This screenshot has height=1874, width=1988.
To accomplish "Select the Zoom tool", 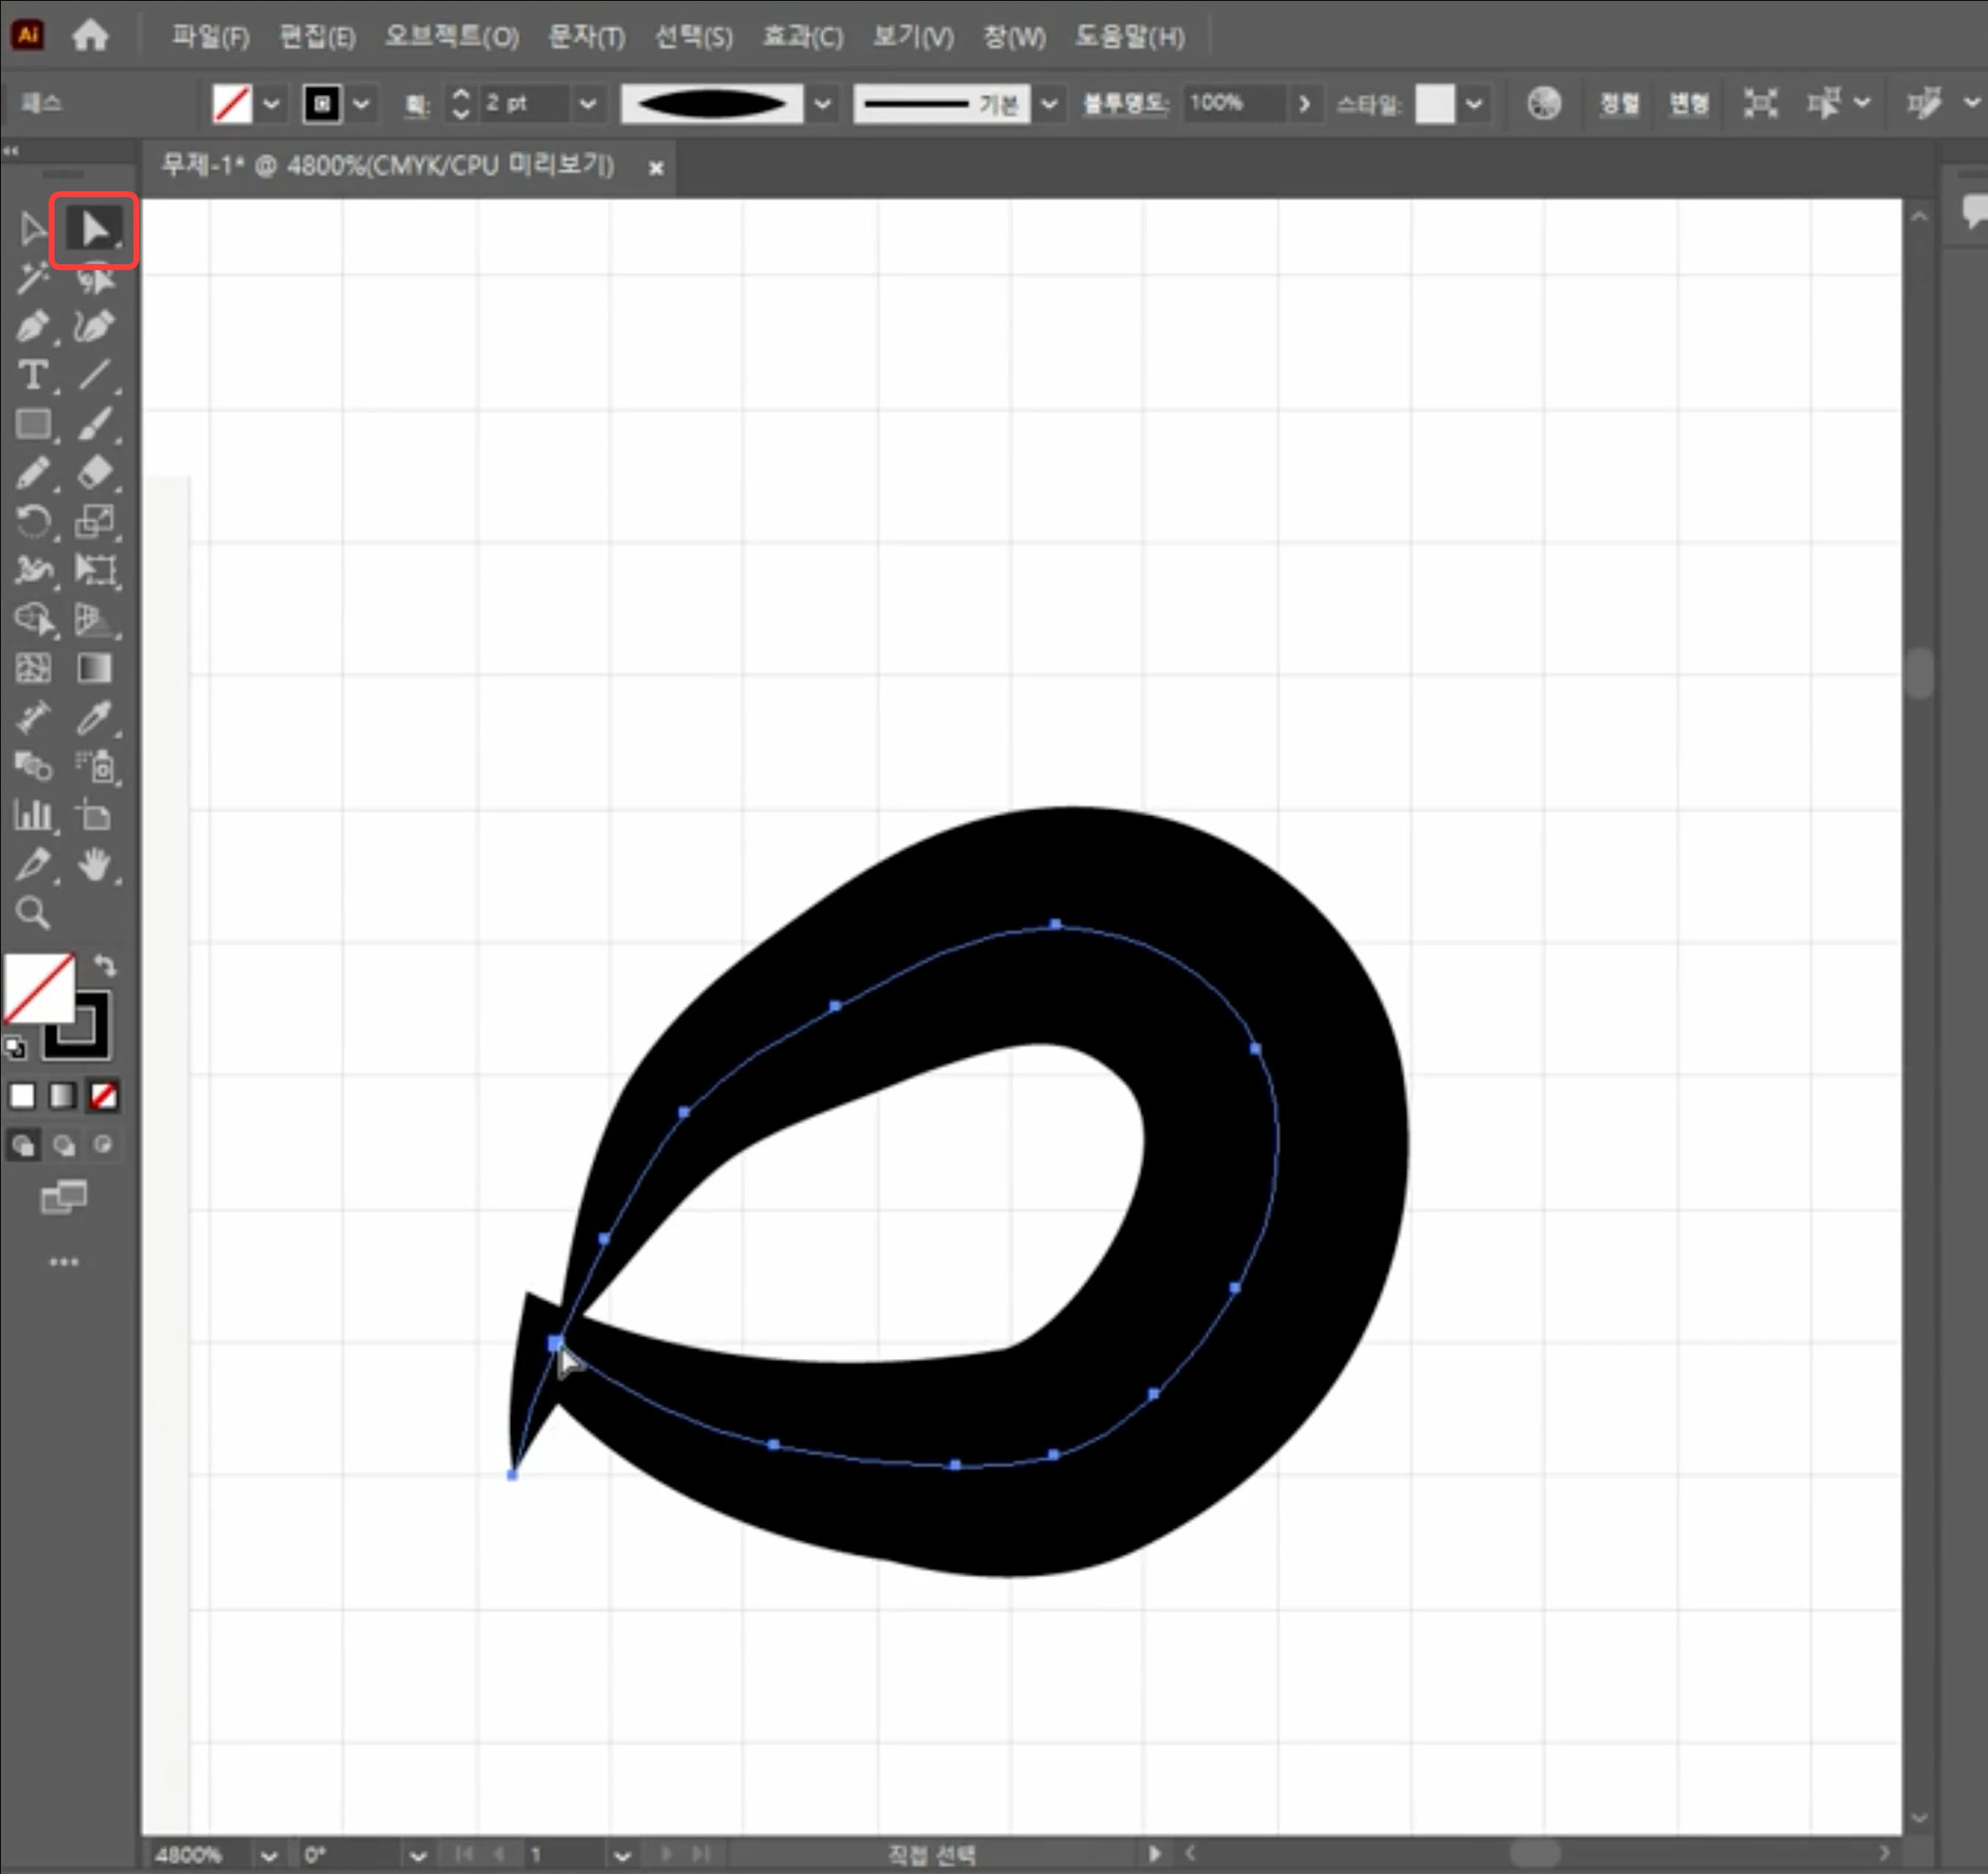I will (32, 913).
